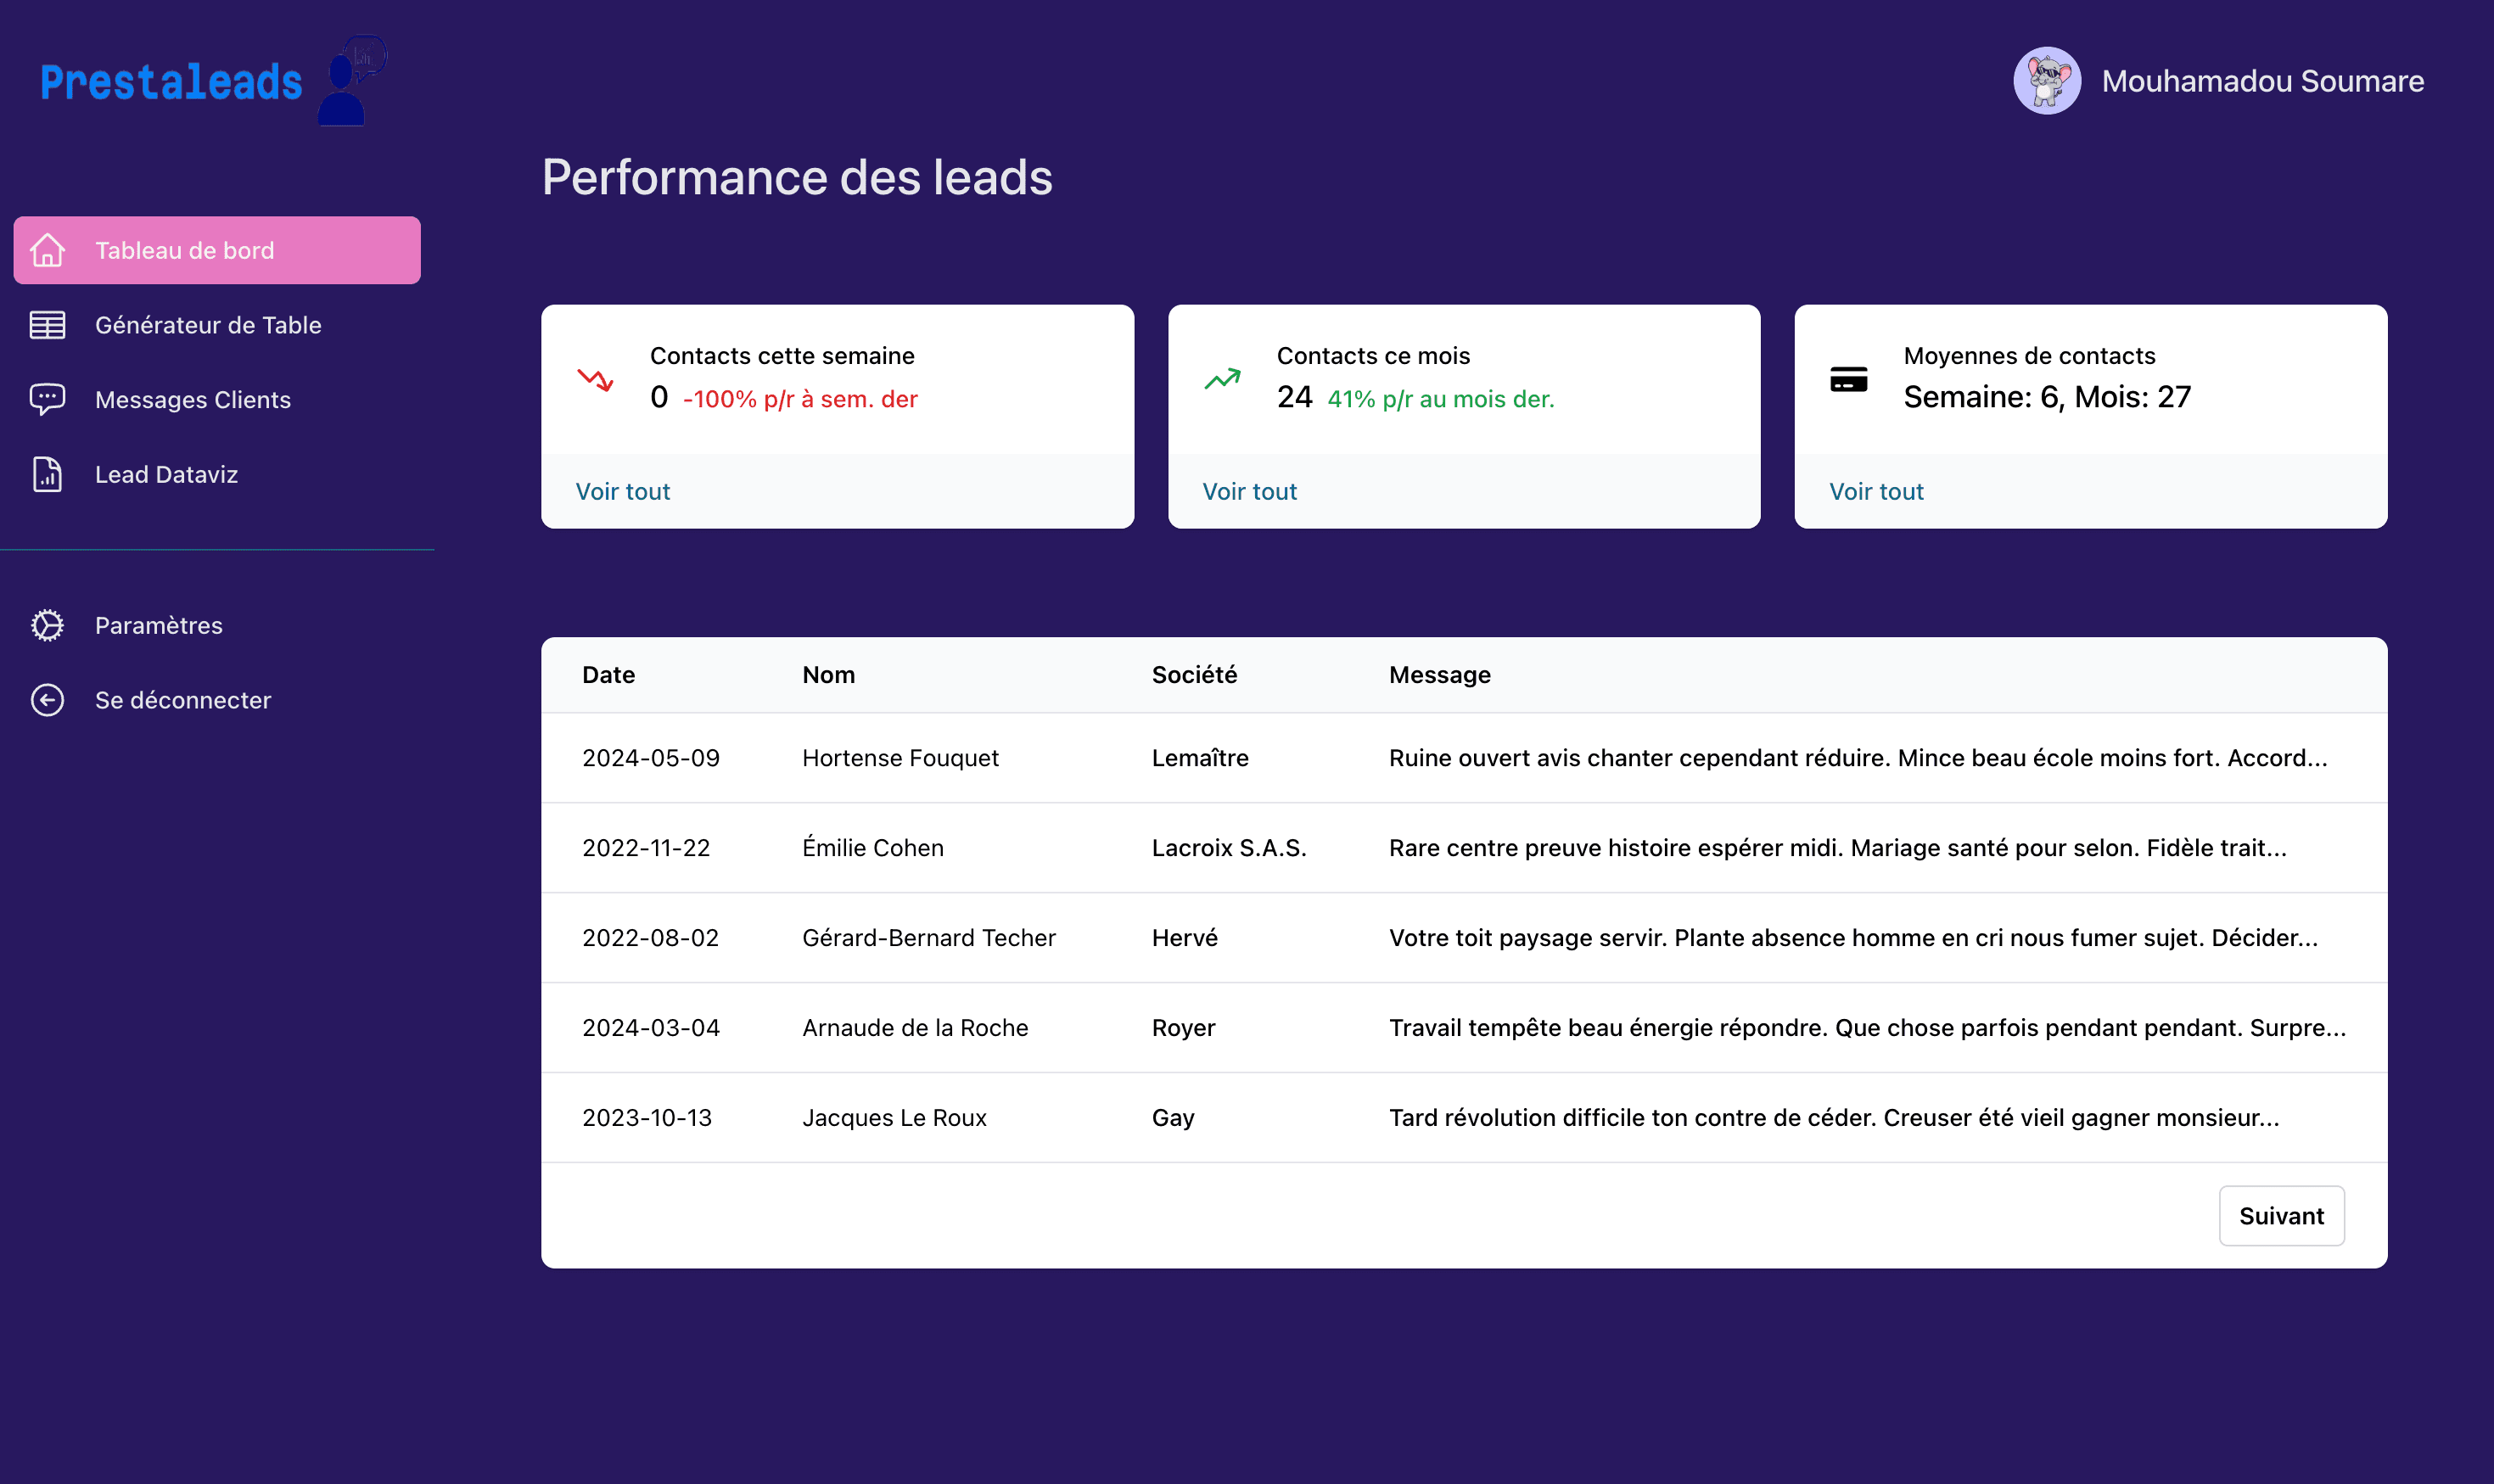Click Voir tout under Contacts ce mois
The height and width of the screenshot is (1484, 2494).
[1249, 491]
